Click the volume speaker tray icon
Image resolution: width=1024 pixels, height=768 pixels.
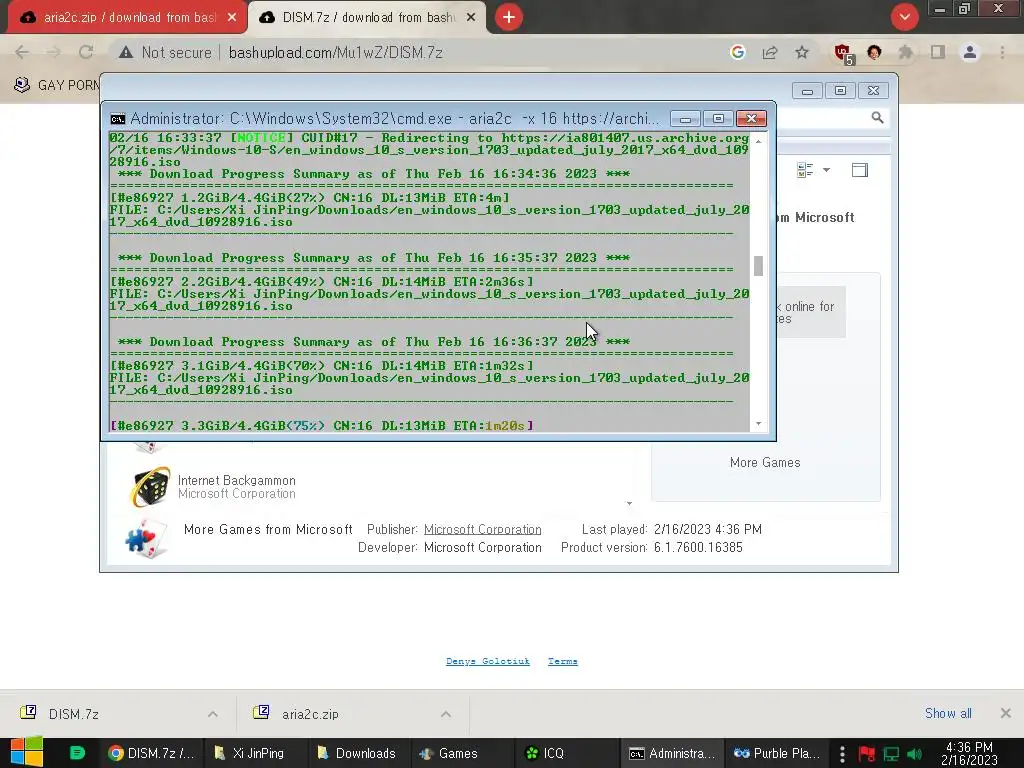(914, 754)
